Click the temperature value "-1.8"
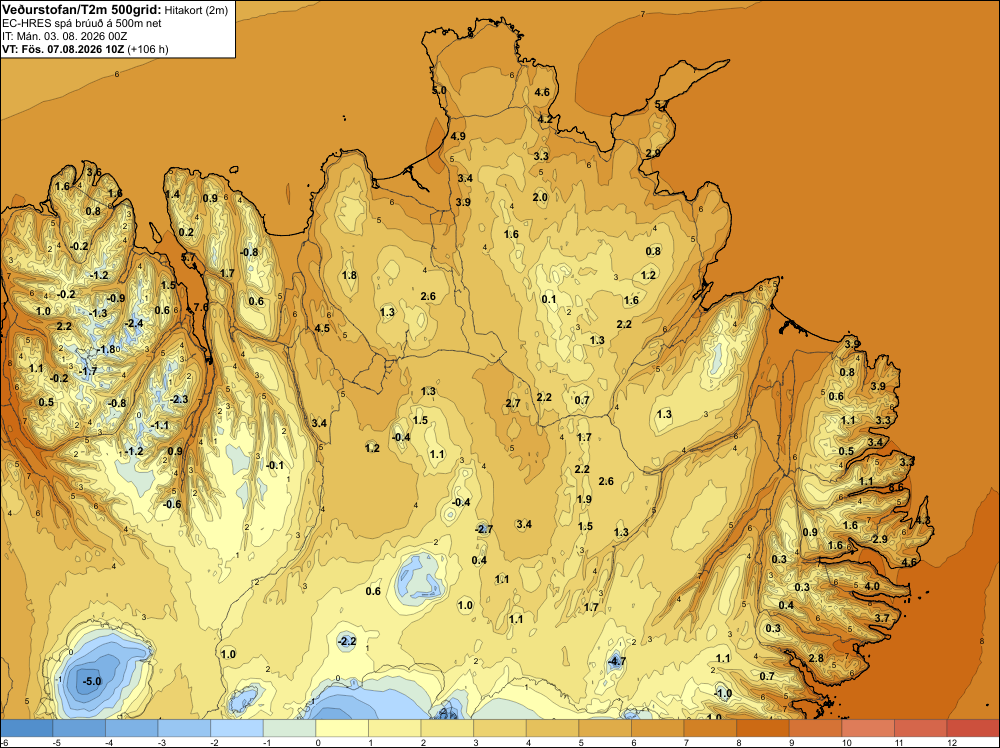Viewport: 1000px width, 748px height. pyautogui.click(x=106, y=349)
